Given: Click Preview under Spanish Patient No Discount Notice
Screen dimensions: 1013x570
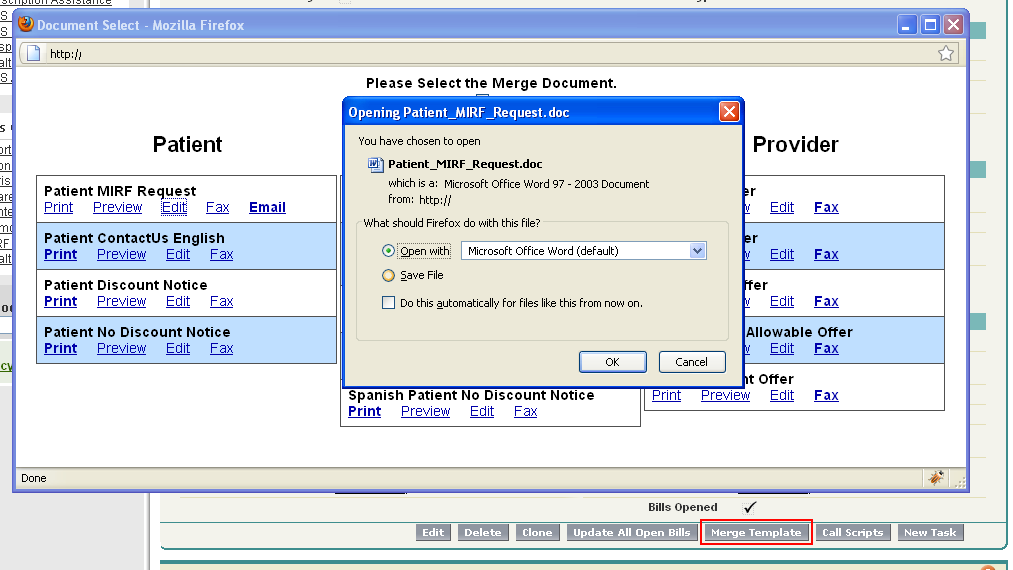Looking at the screenshot, I should point(425,412).
